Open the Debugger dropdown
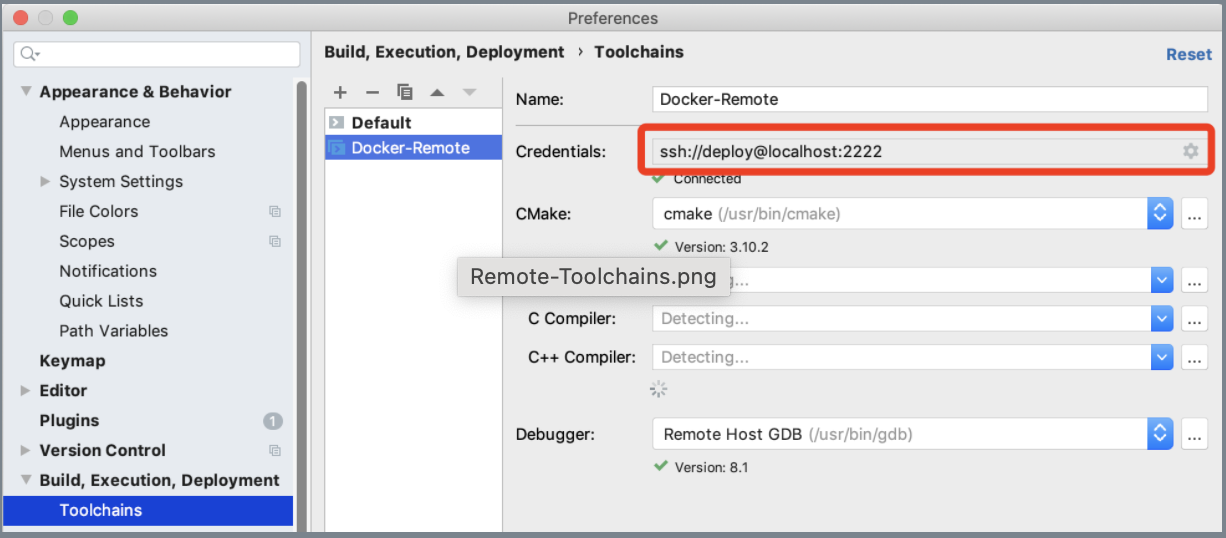1226x538 pixels. (x=1160, y=434)
